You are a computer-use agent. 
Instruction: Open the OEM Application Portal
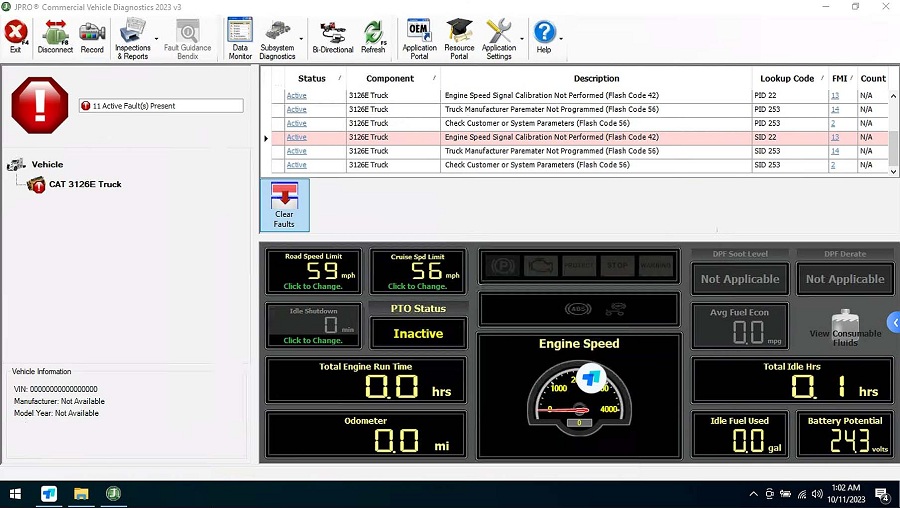coord(419,38)
